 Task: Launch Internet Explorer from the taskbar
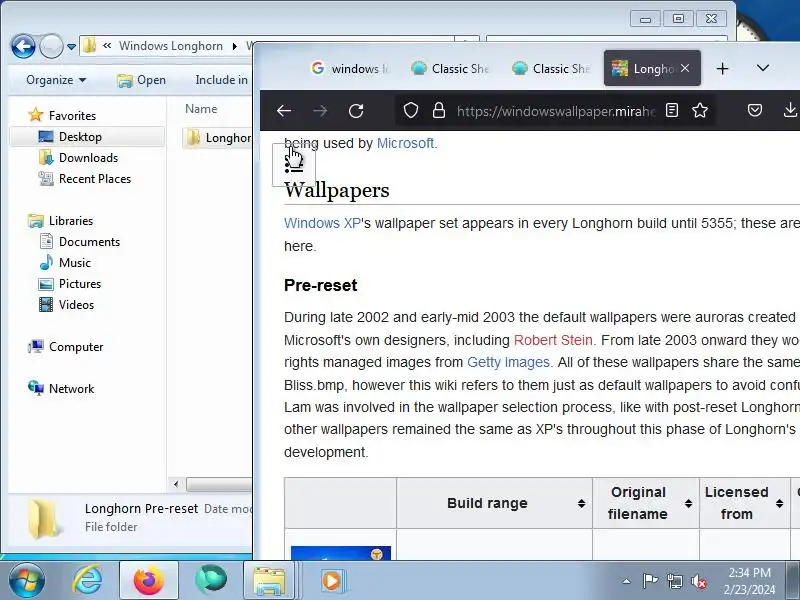tap(87, 581)
